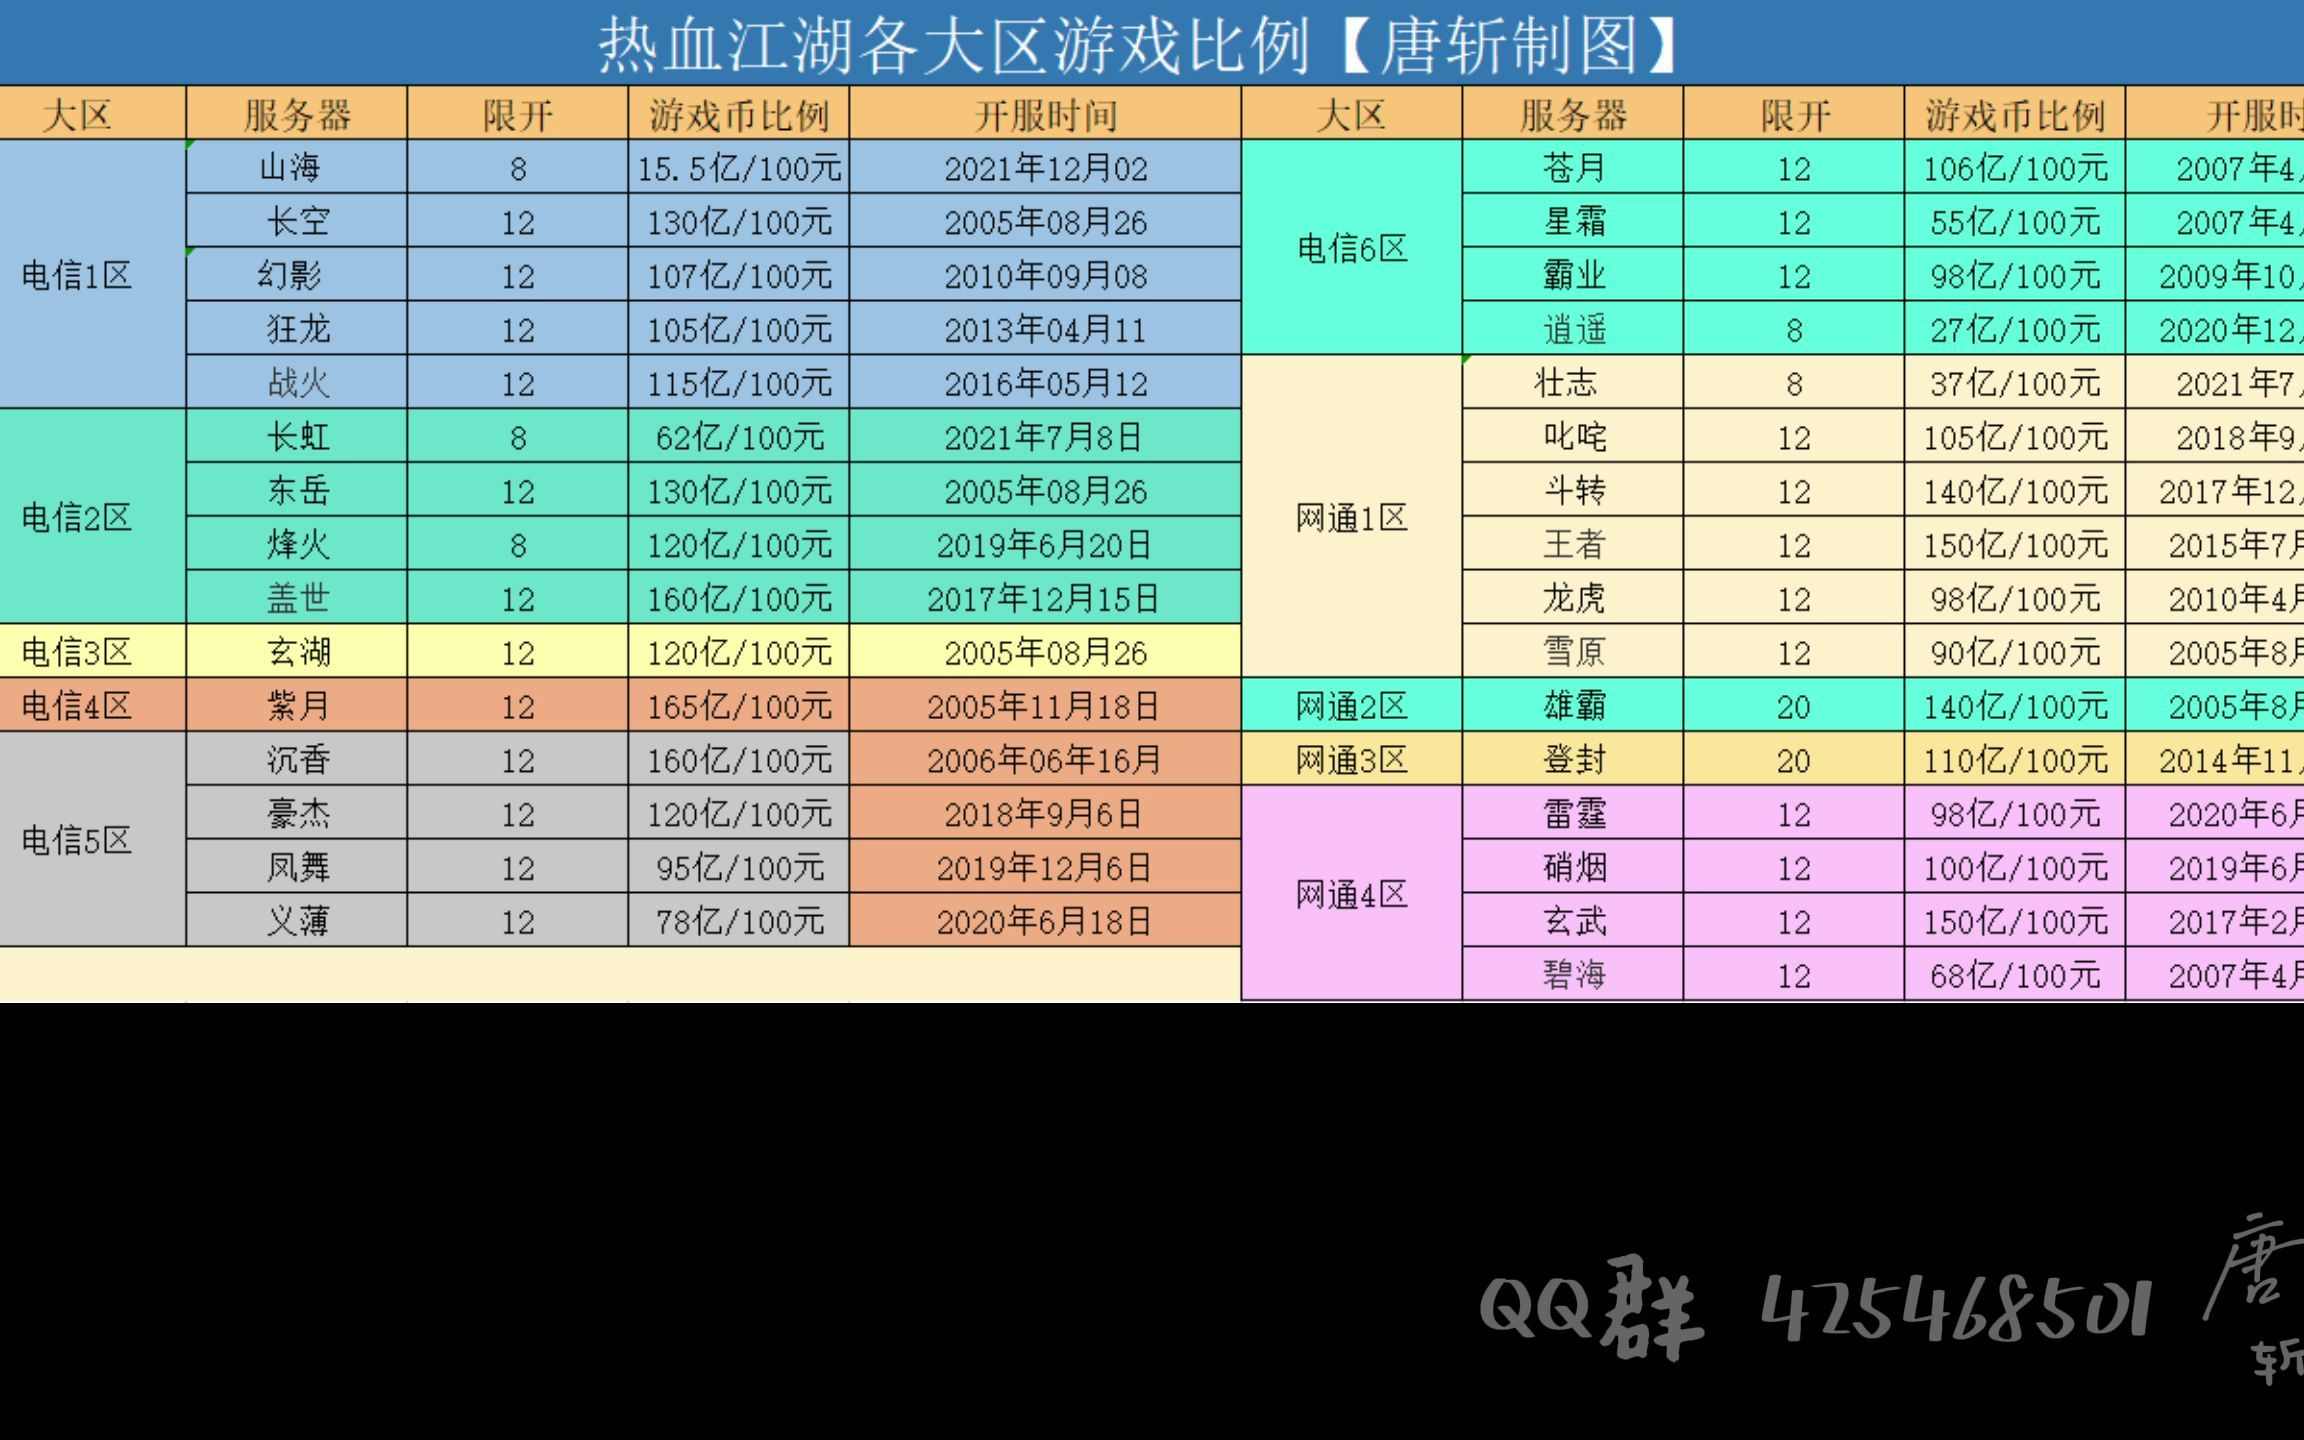This screenshot has height=1440, width=2304.
Task: Select the 星霜 server cell
Action: (1573, 220)
